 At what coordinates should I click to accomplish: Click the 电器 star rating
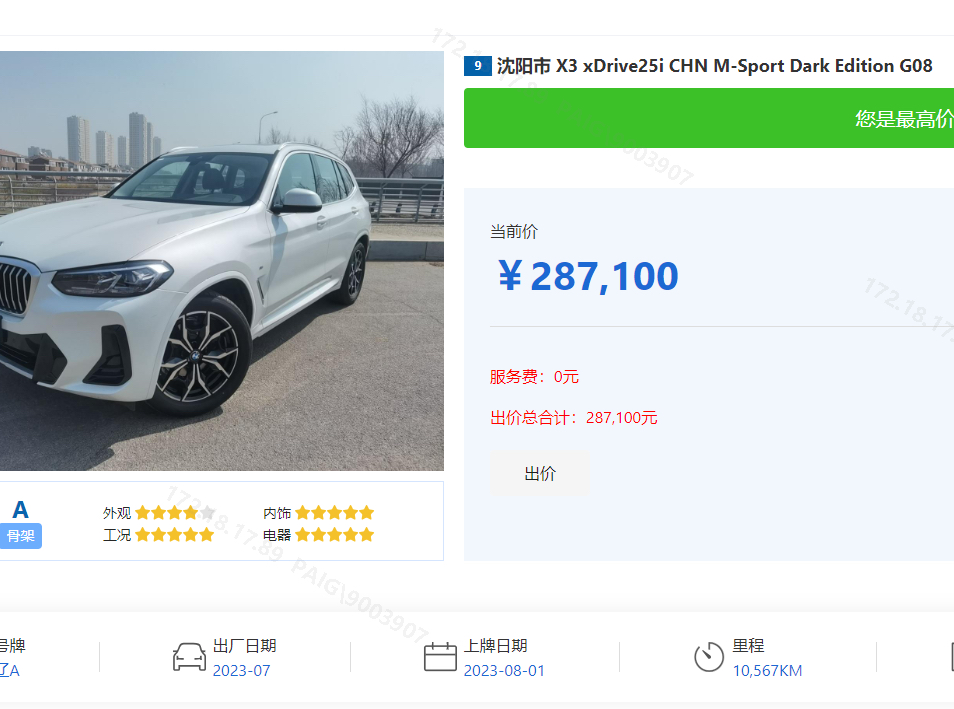pyautogui.click(x=335, y=535)
